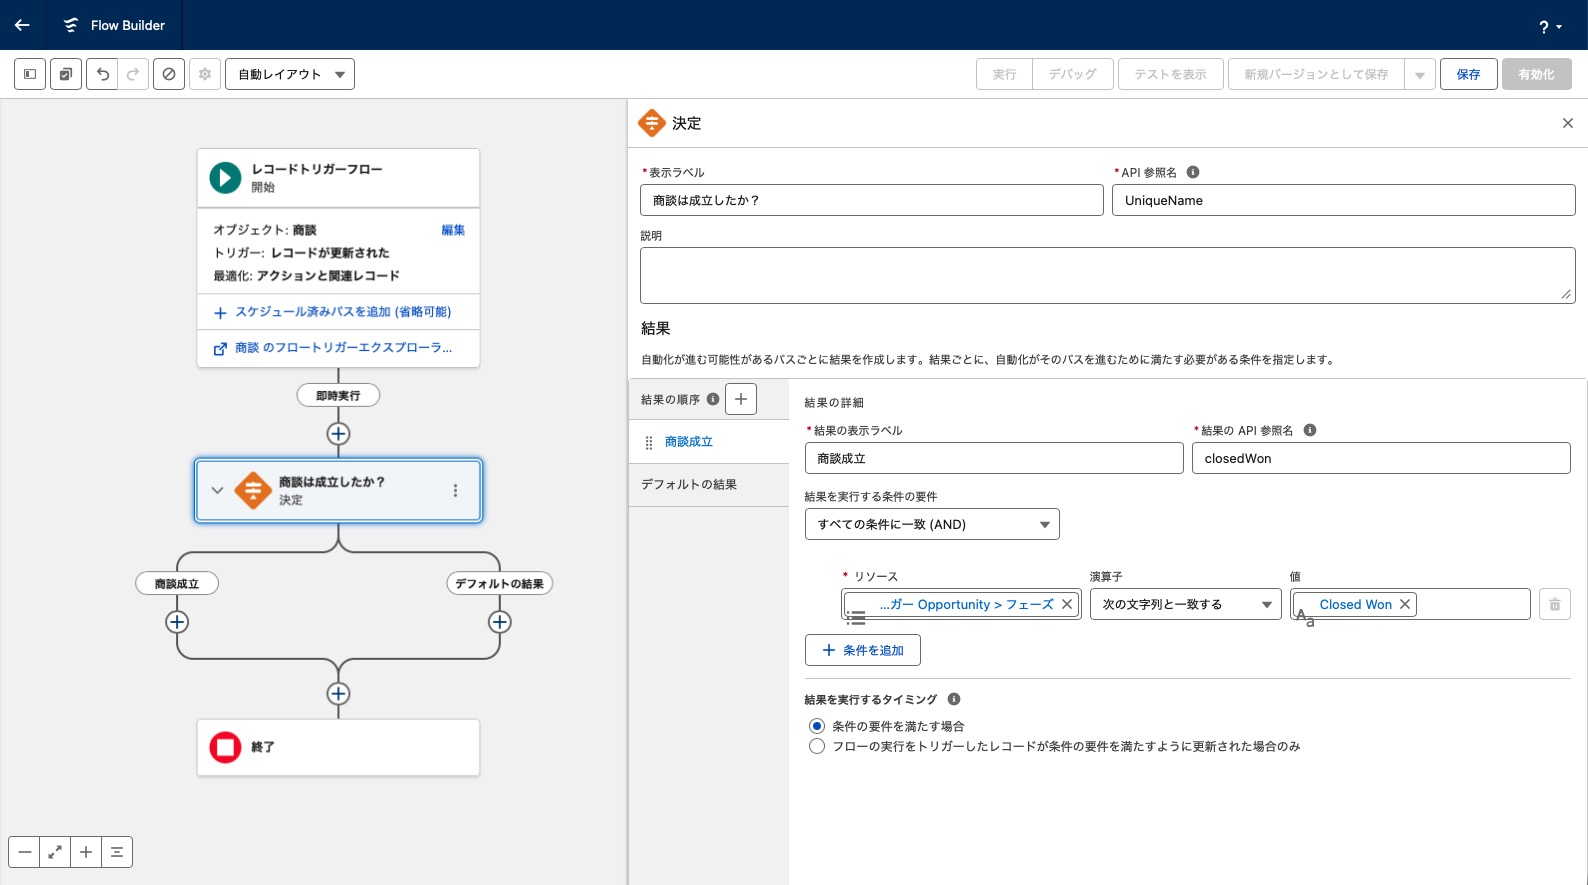Add element below 即時実行 with plus
The height and width of the screenshot is (885, 1588).
pyautogui.click(x=338, y=433)
